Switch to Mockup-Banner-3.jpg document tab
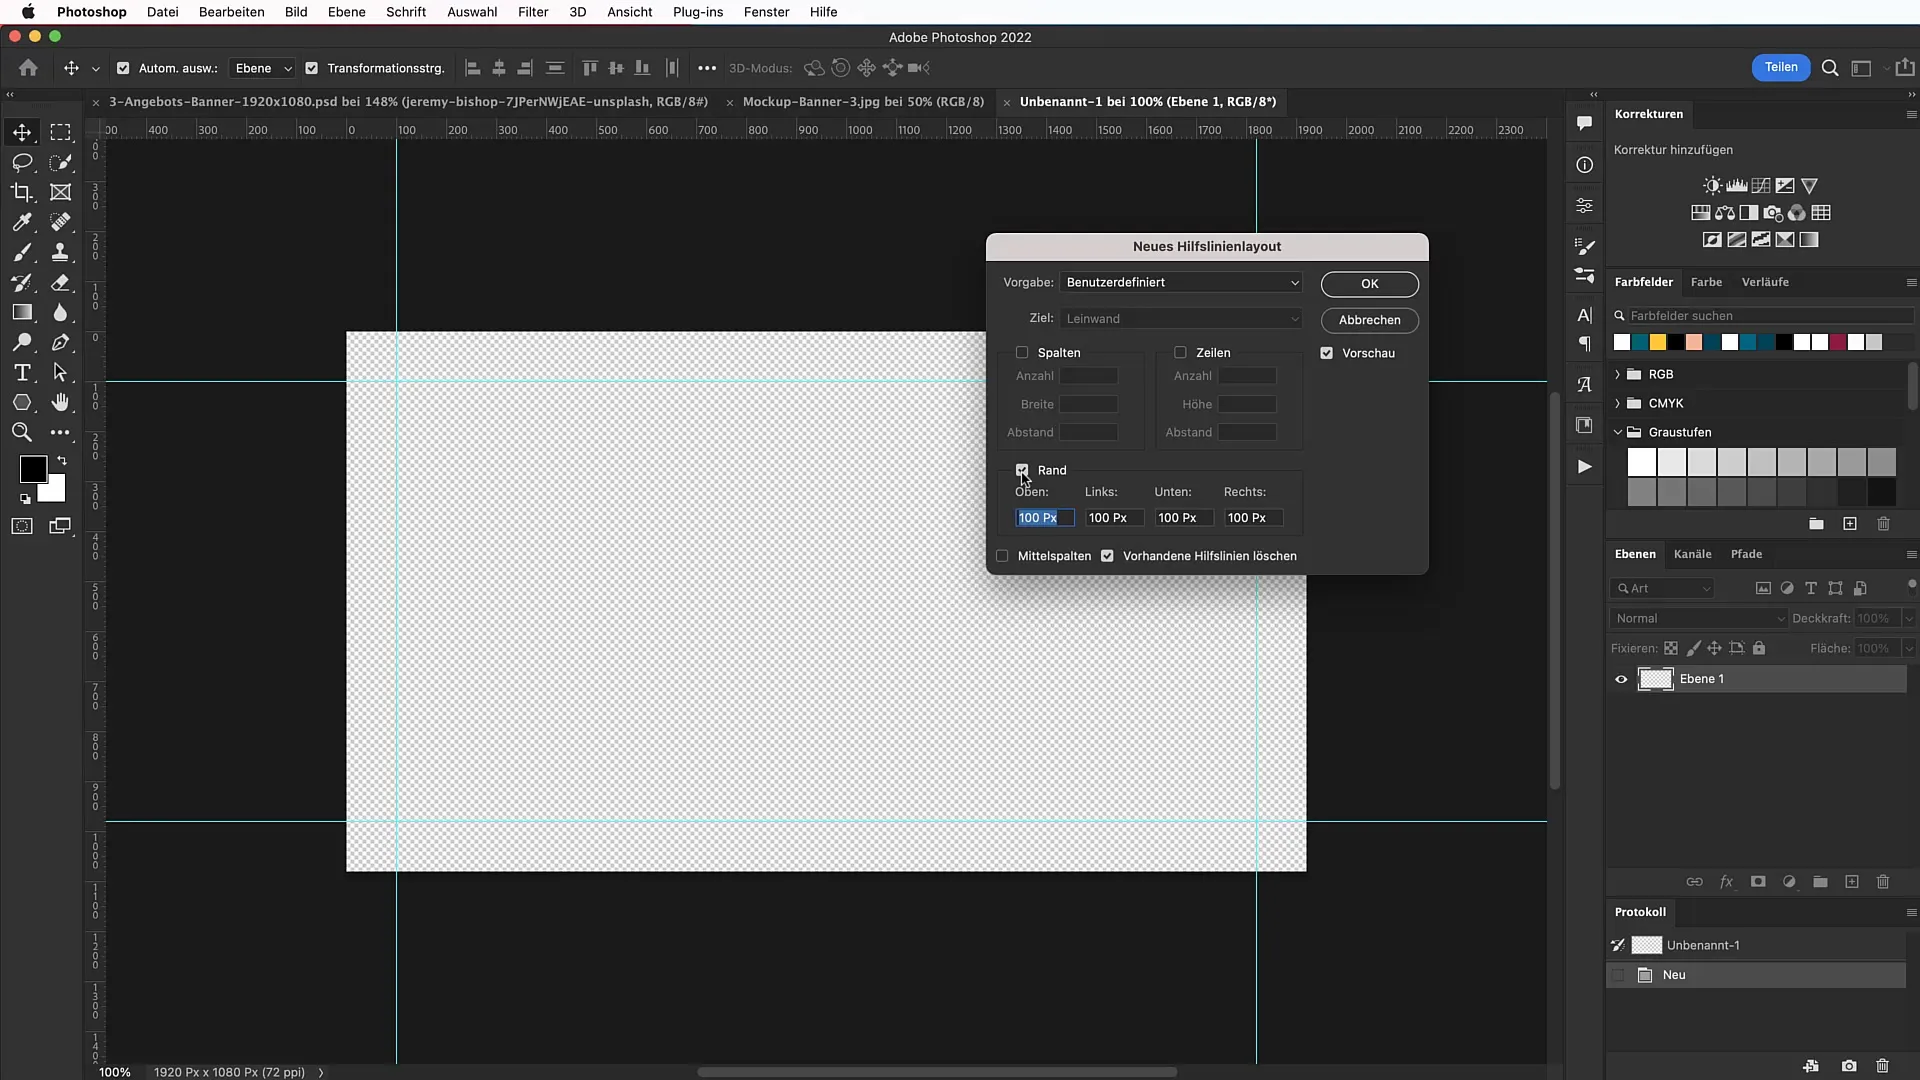The height and width of the screenshot is (1080, 1920). pos(863,102)
